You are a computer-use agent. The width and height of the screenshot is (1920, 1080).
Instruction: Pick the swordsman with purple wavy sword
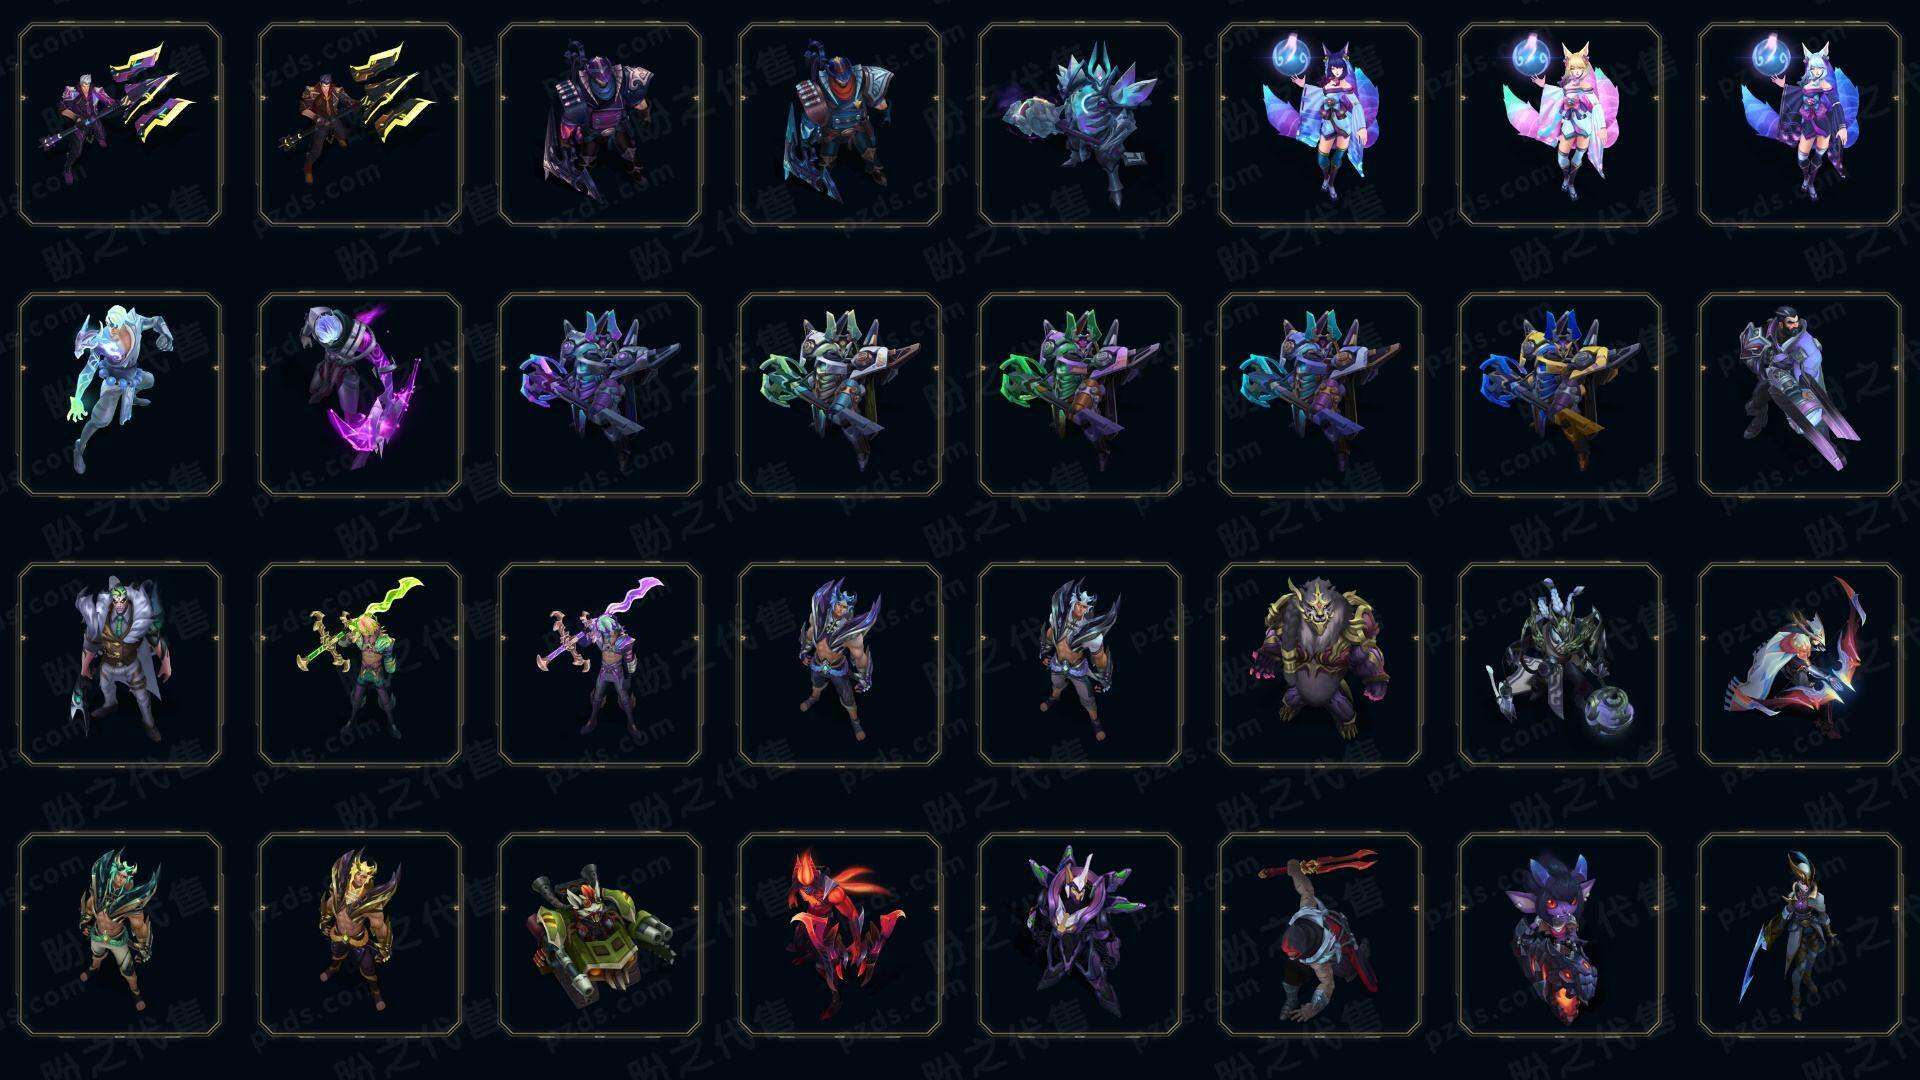600,664
